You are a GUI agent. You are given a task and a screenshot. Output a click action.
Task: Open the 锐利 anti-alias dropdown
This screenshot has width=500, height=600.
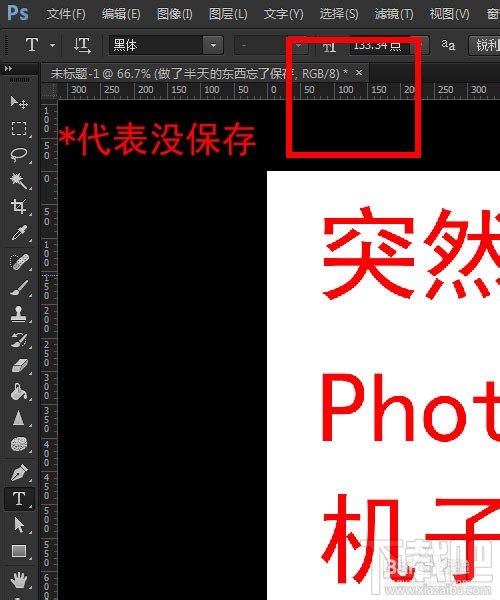(484, 45)
